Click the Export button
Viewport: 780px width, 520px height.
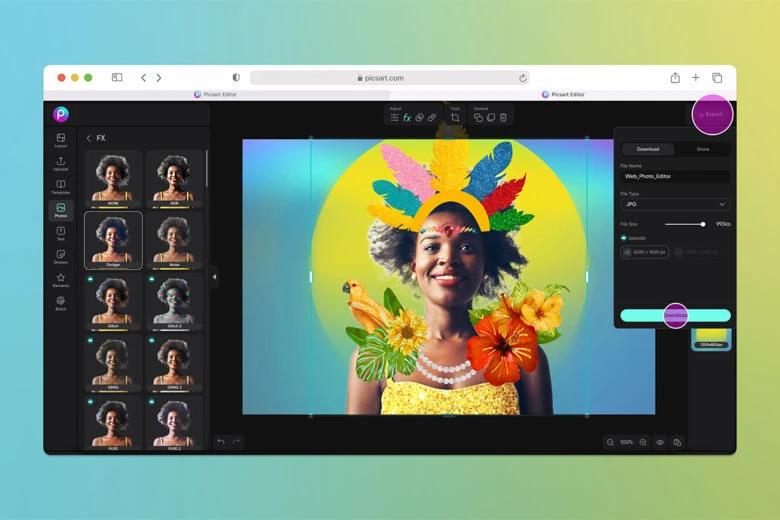pos(711,114)
